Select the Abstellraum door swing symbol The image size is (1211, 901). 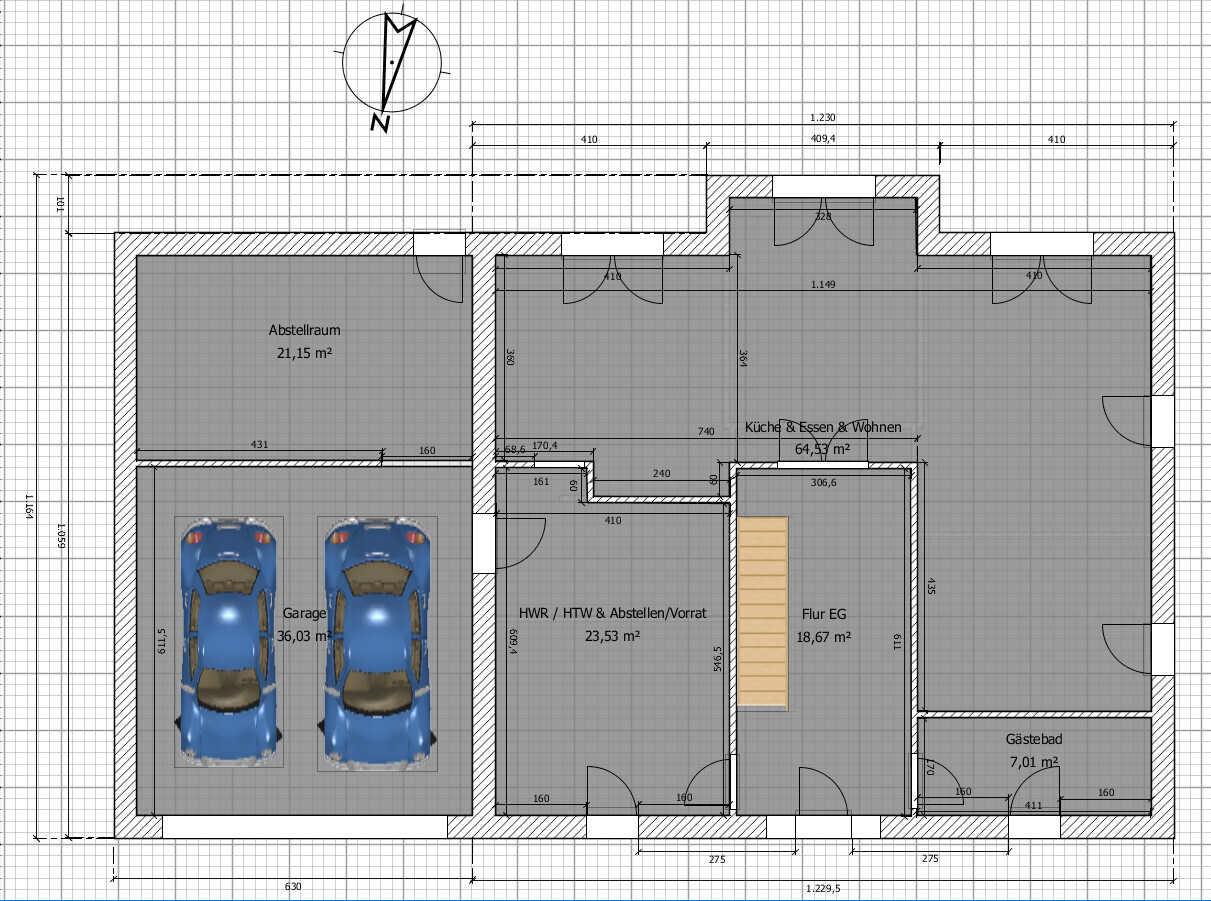pyautogui.click(x=439, y=279)
